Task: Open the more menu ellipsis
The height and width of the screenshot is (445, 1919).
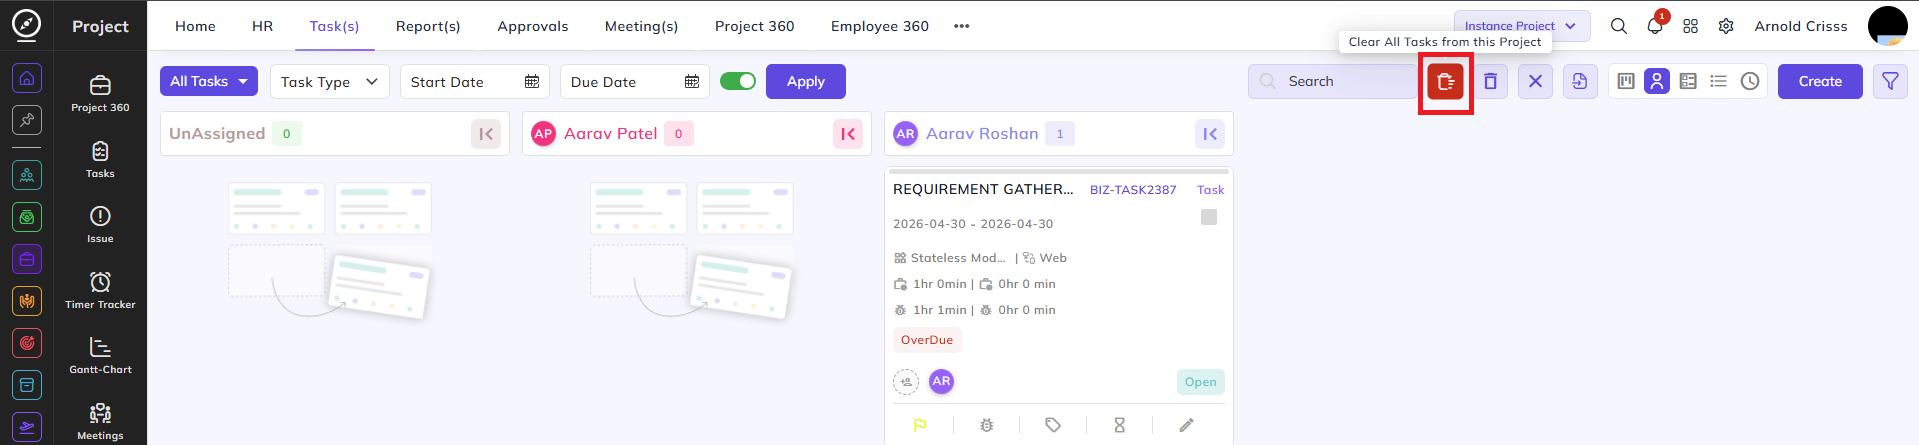Action: [961, 26]
